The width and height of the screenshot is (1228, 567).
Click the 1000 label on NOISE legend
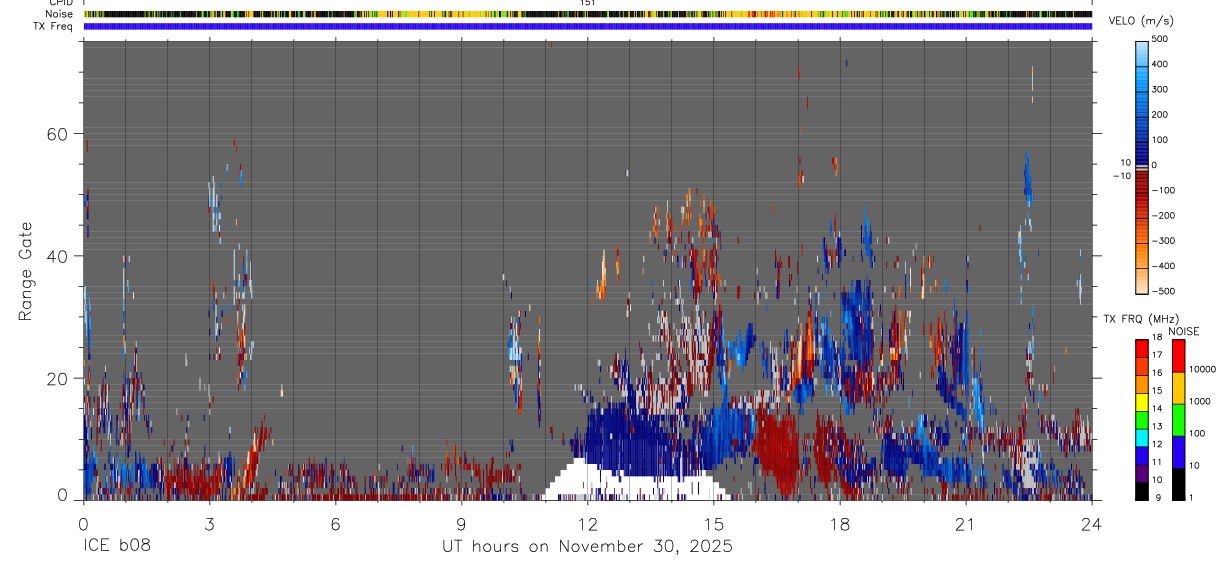1202,401
